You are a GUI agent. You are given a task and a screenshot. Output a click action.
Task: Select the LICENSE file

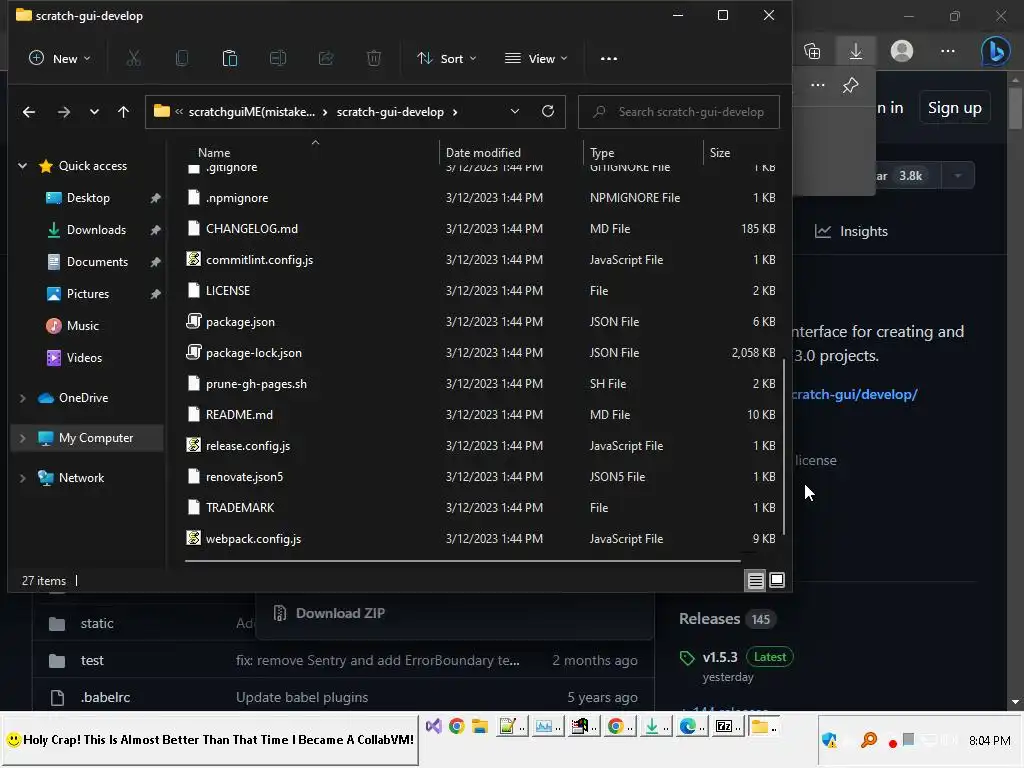[x=227, y=291]
